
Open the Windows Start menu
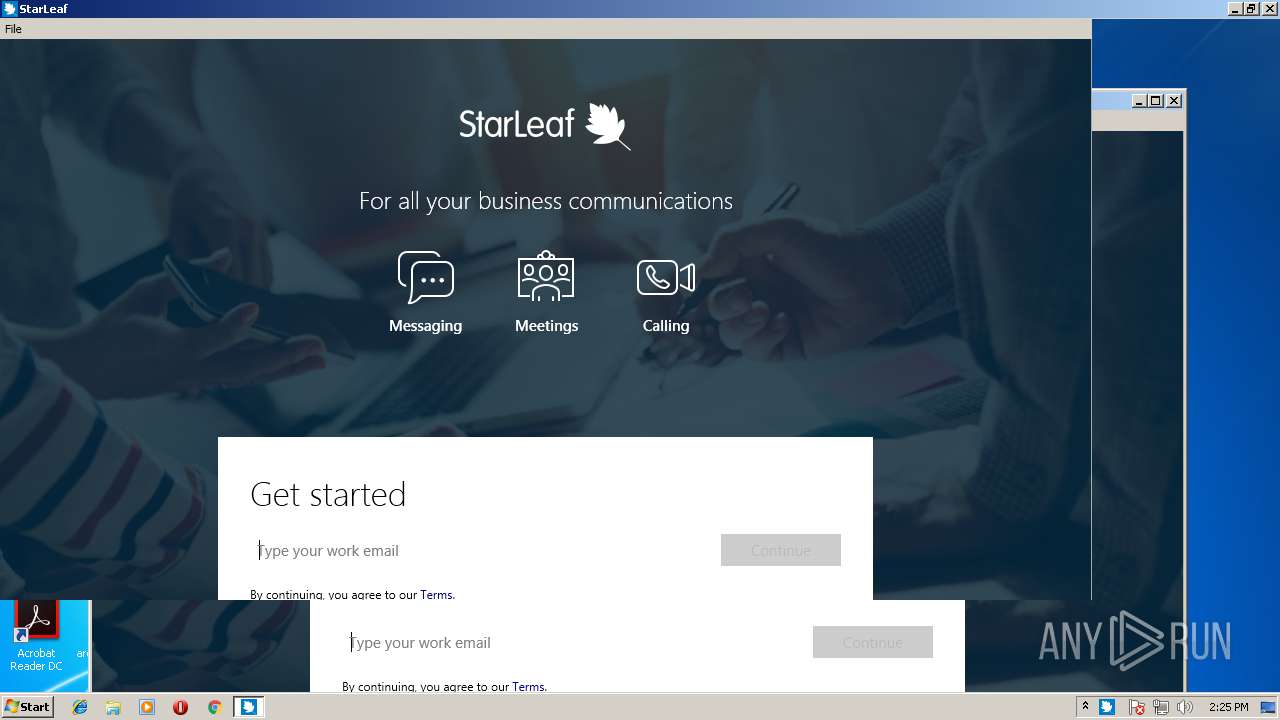[x=27, y=707]
